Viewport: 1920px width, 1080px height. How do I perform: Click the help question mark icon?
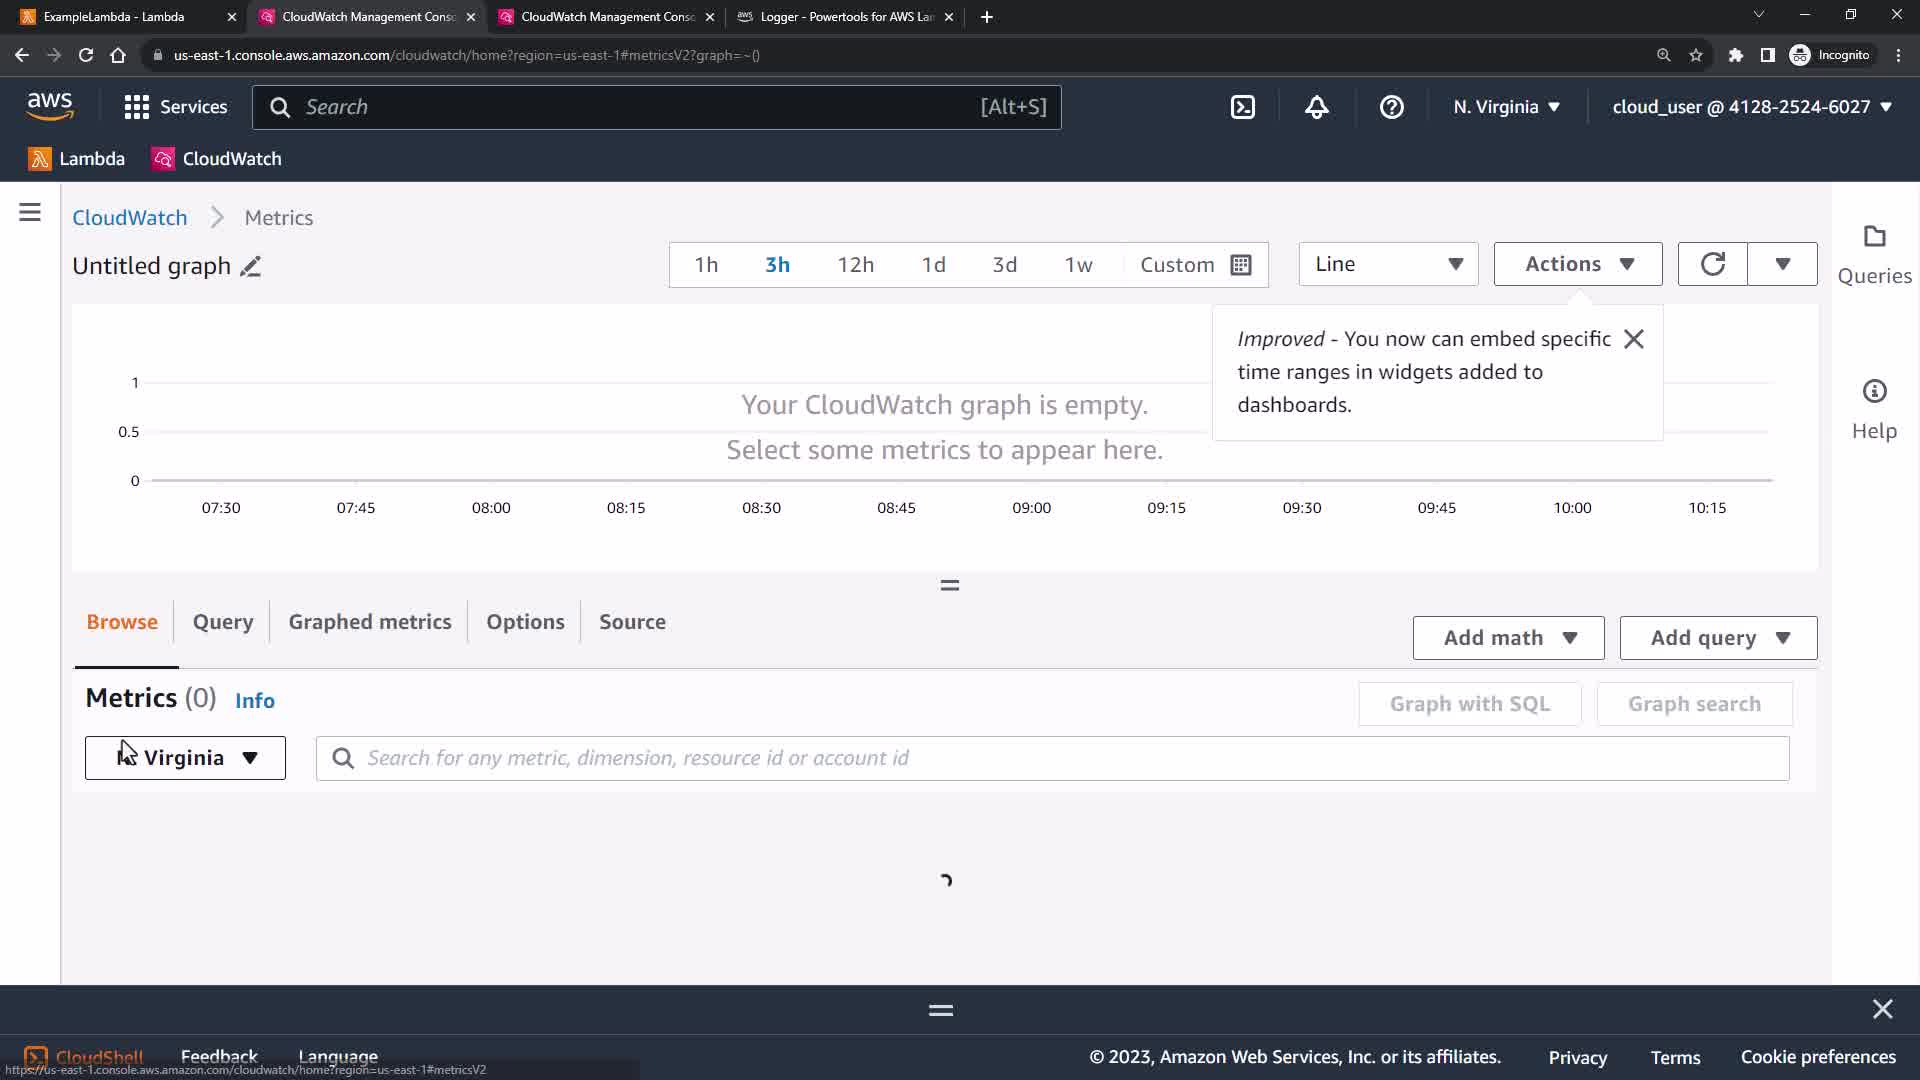tap(1391, 107)
